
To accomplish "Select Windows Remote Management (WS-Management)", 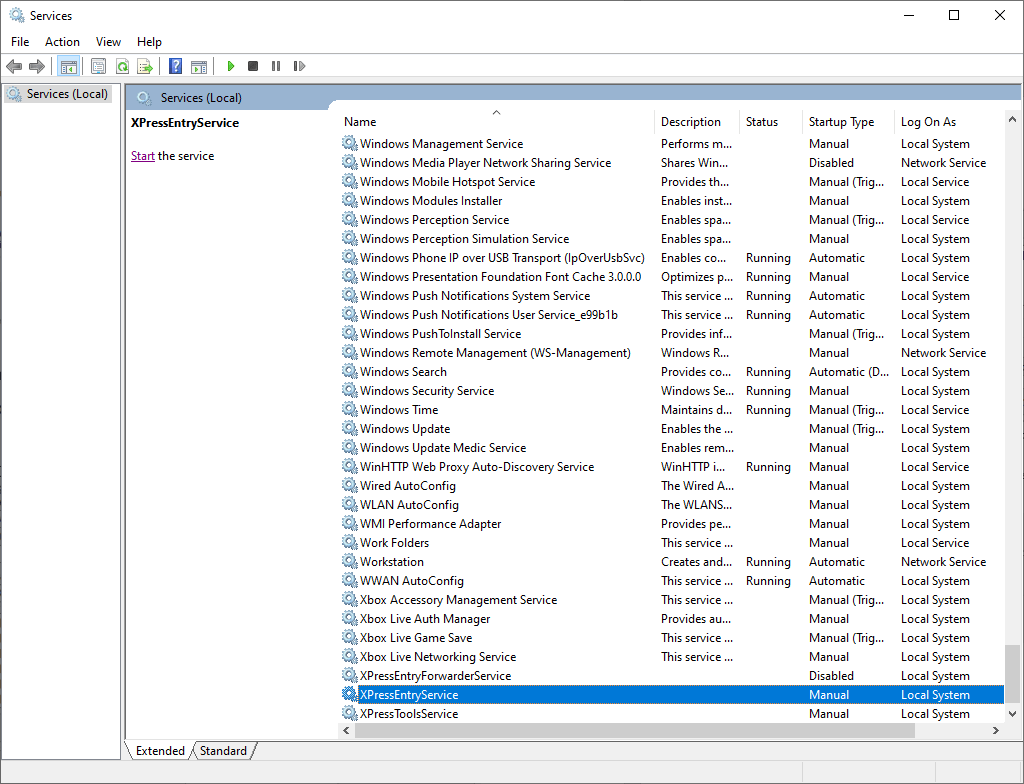I will coord(671,352).
